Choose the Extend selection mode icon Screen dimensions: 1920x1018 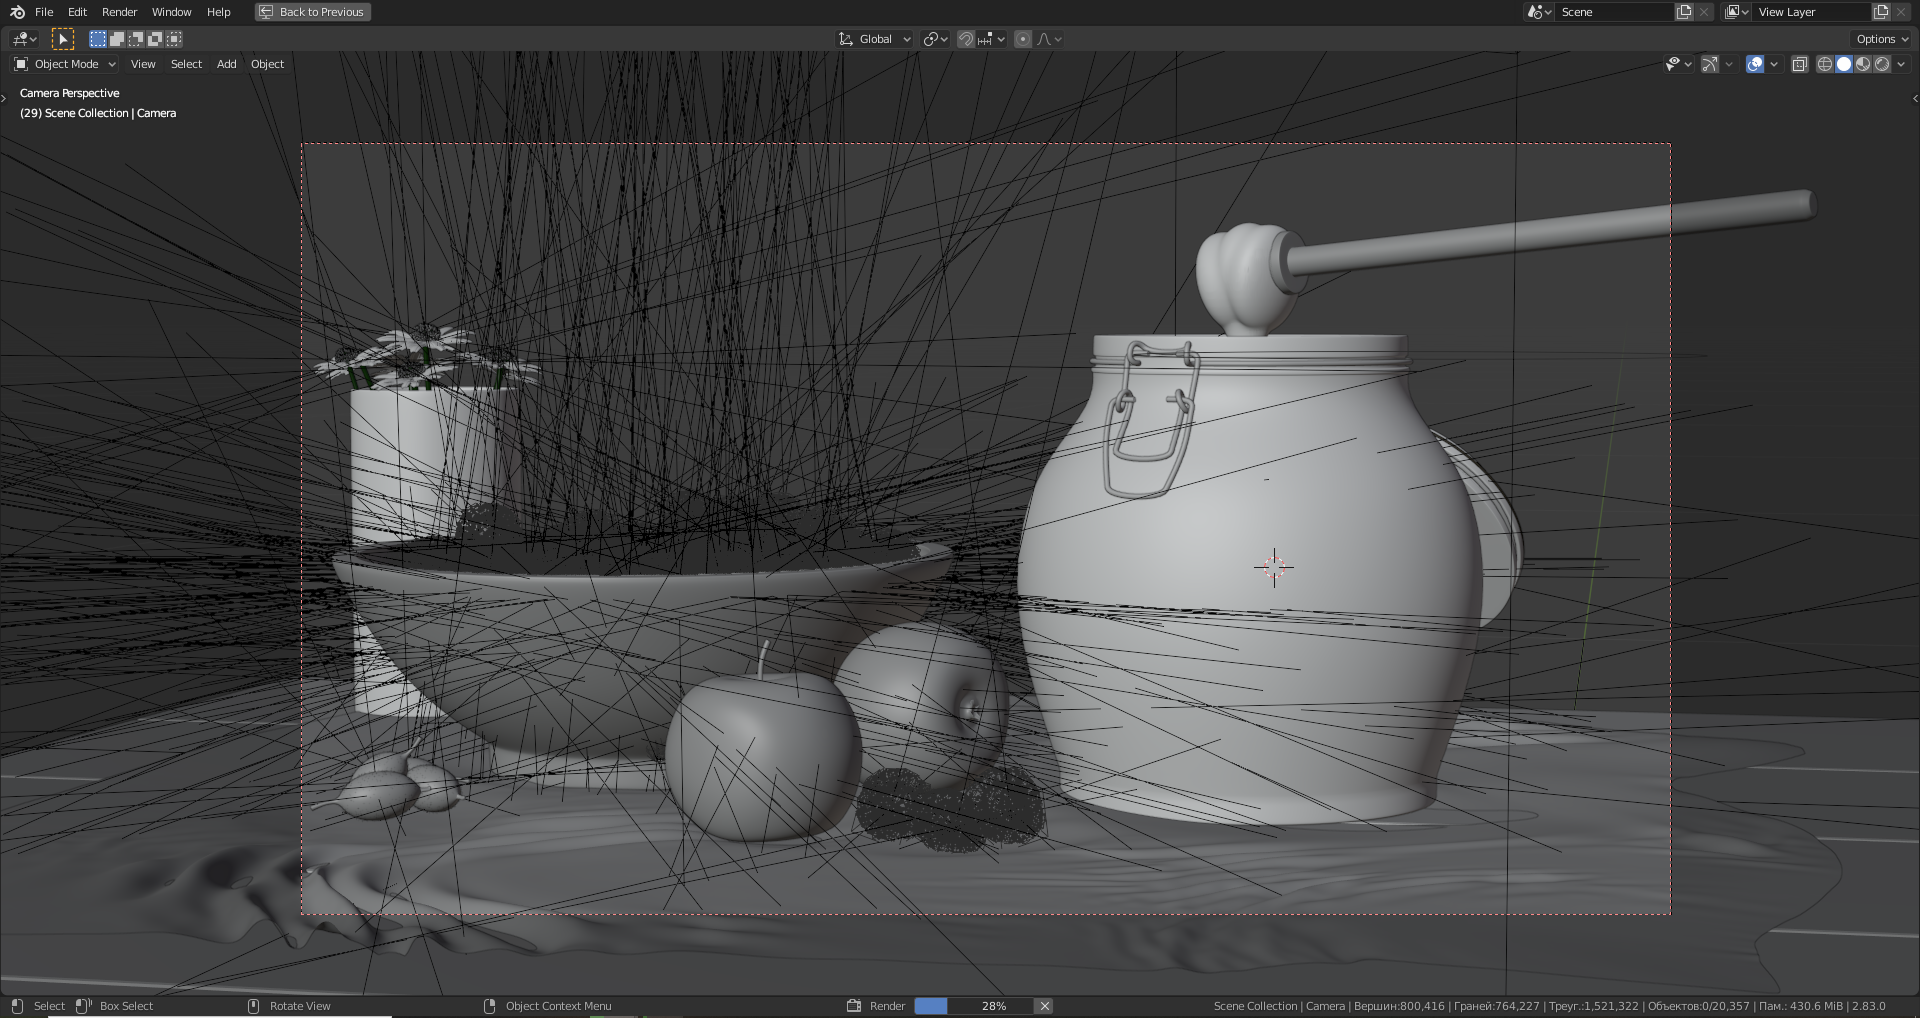(117, 39)
